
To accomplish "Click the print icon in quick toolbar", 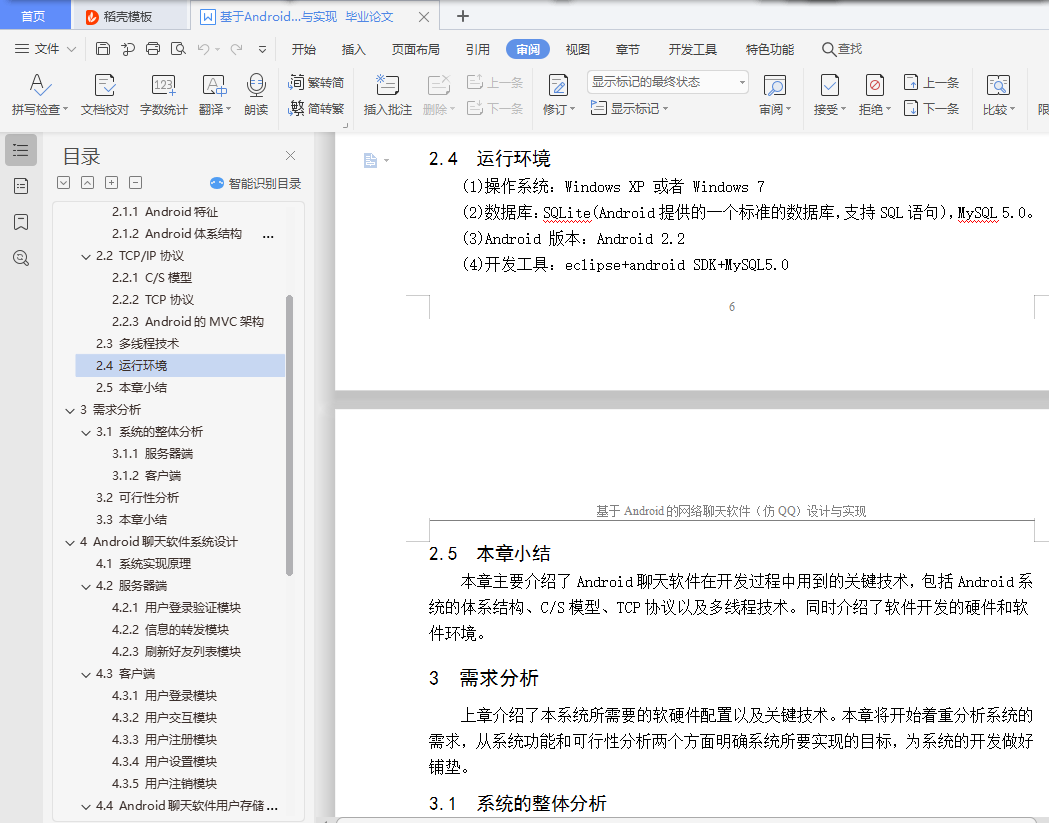I will tap(153, 49).
